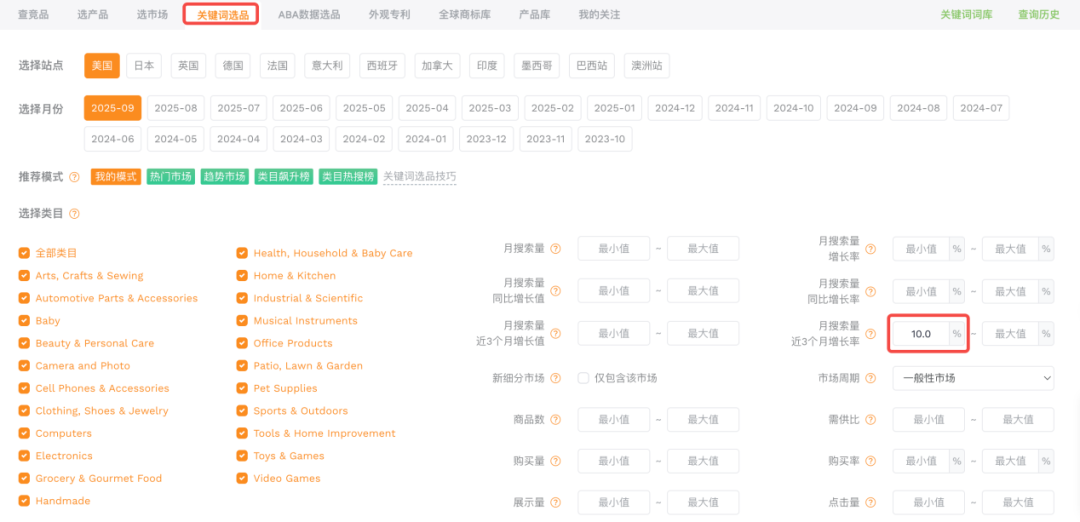
Task: Click help icon beside 月搜索量增长率
Action: 871,249
